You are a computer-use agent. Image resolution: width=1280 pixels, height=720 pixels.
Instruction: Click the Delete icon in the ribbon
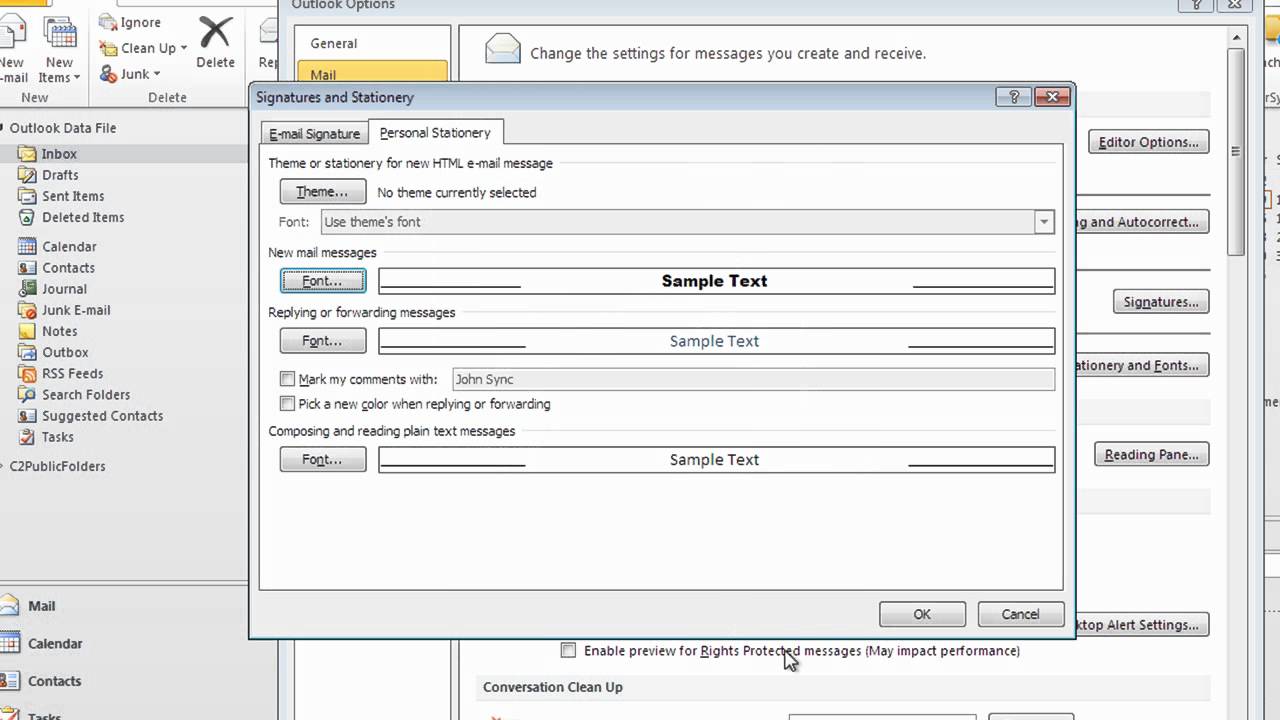tap(215, 41)
